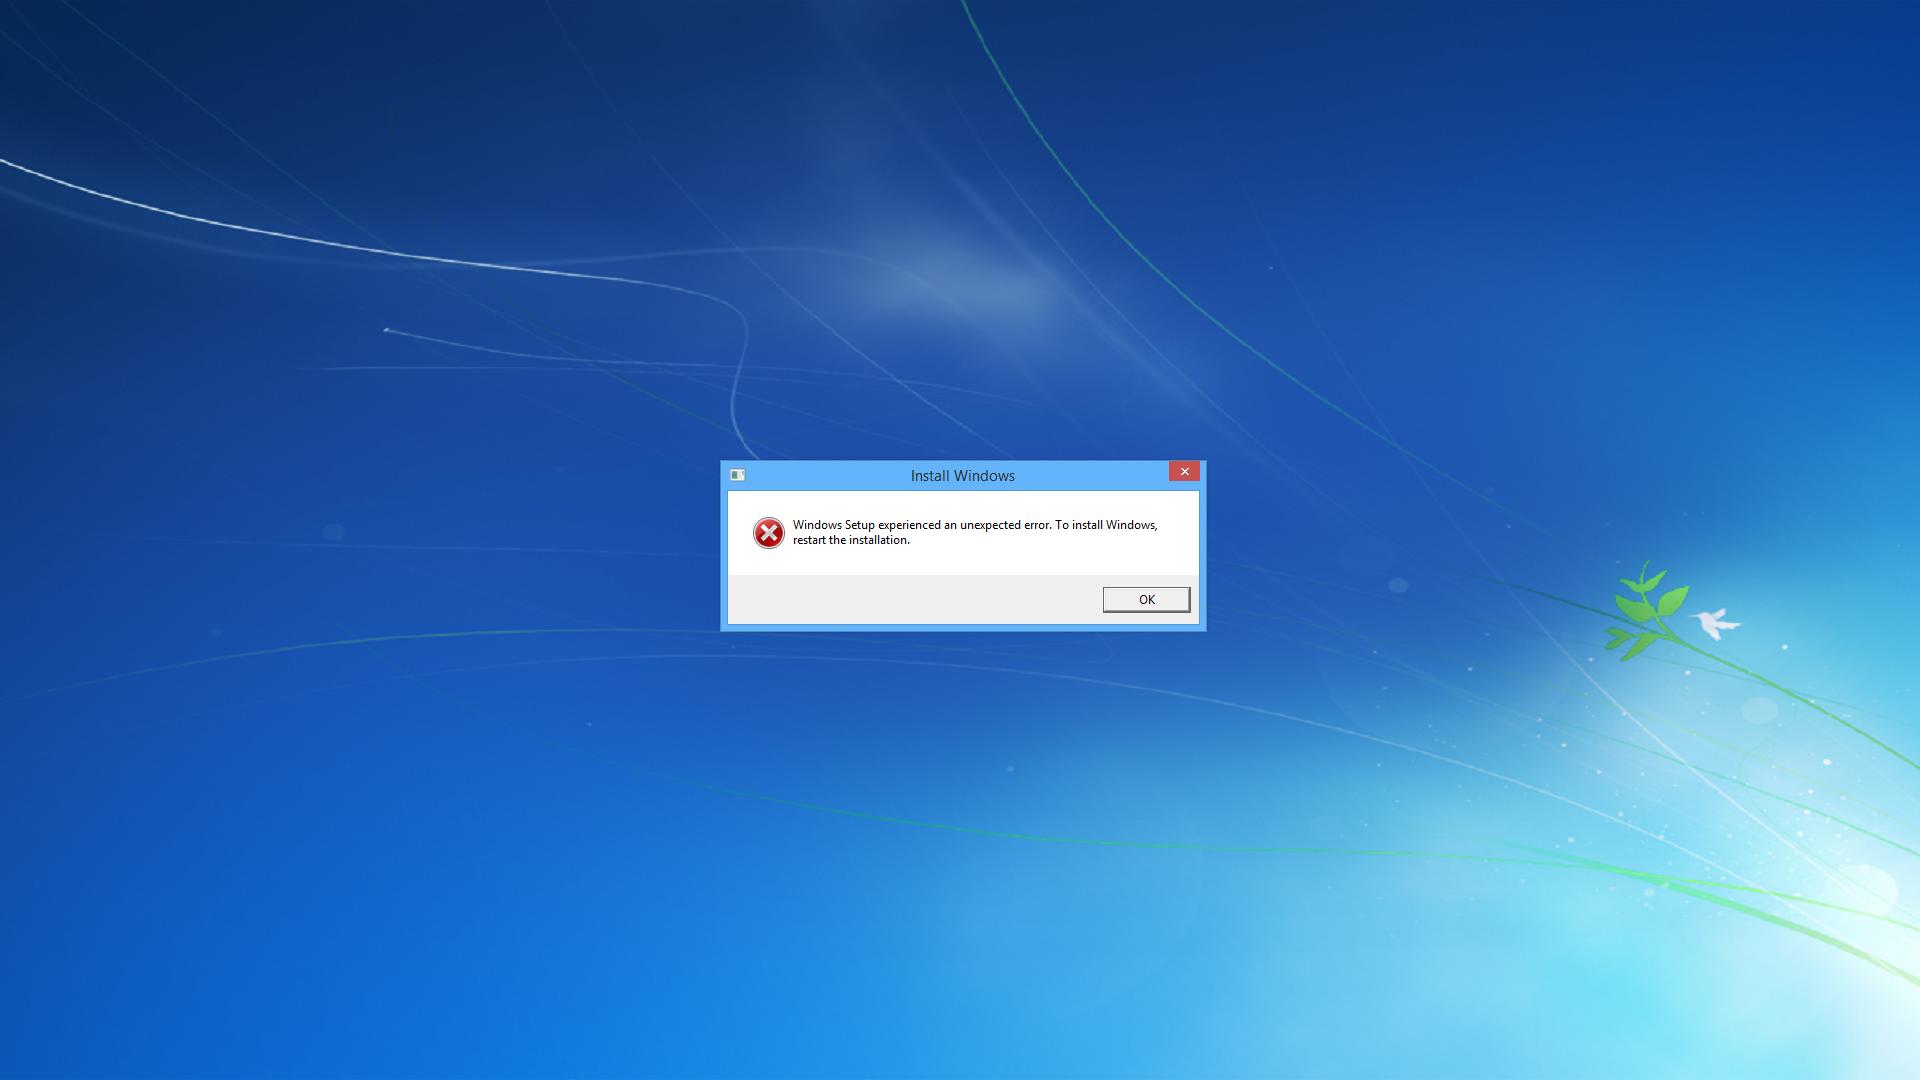Click the Install Windows title text

click(x=962, y=476)
